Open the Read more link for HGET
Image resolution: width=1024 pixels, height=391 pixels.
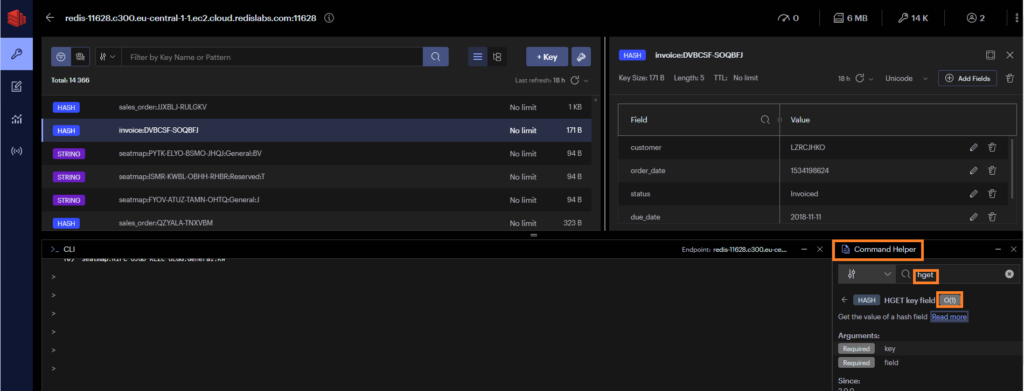pos(949,317)
